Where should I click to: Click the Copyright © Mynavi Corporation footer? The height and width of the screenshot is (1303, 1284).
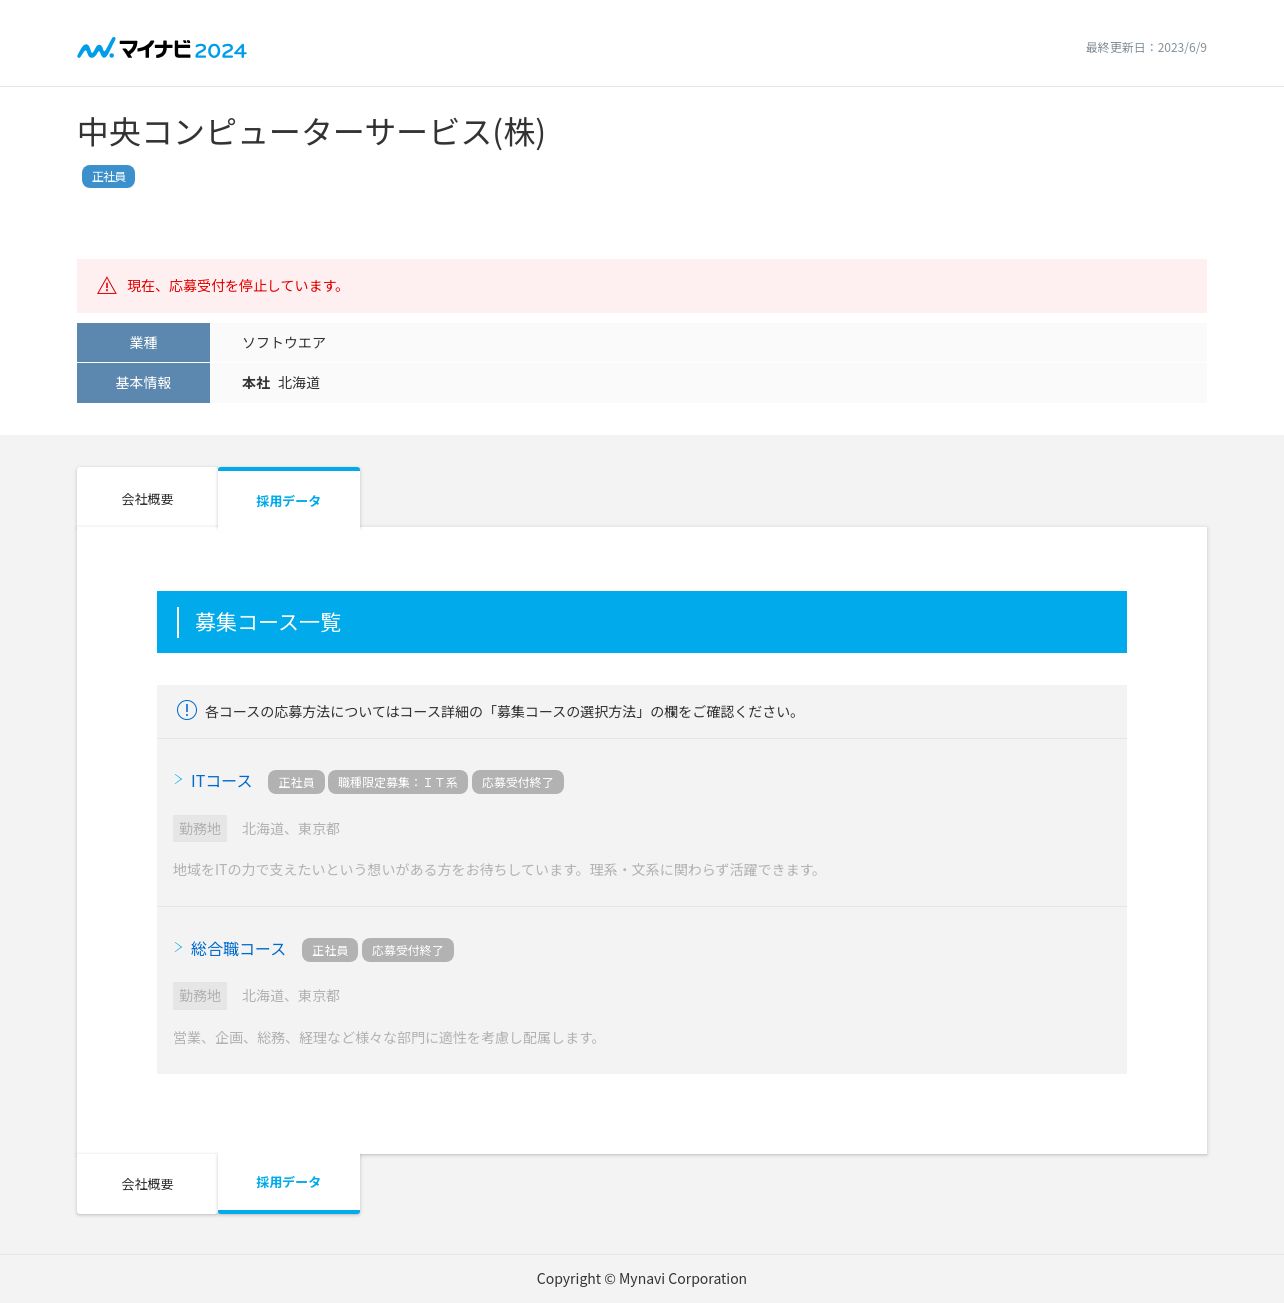(642, 1279)
